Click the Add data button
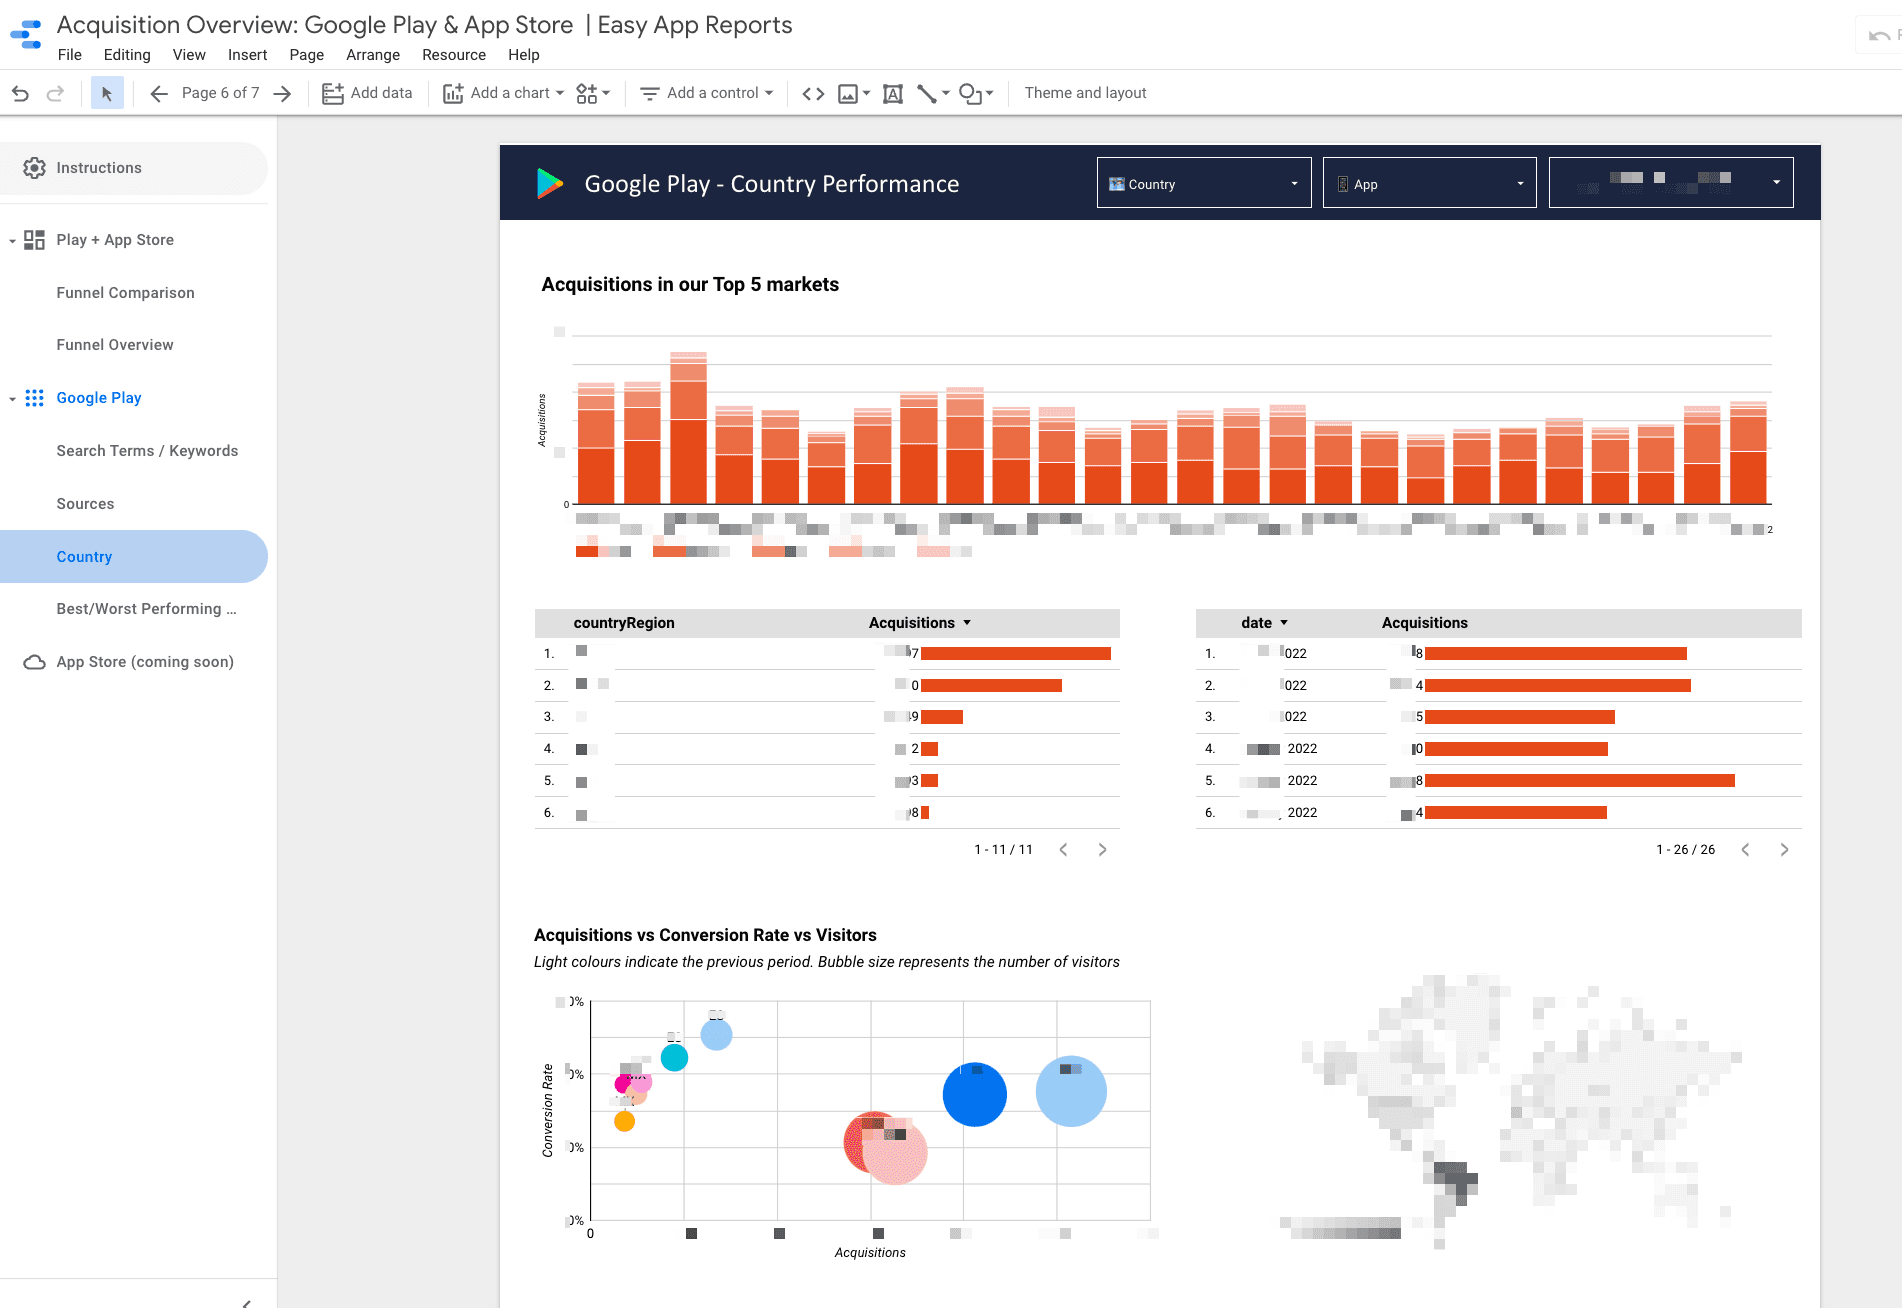 [367, 93]
